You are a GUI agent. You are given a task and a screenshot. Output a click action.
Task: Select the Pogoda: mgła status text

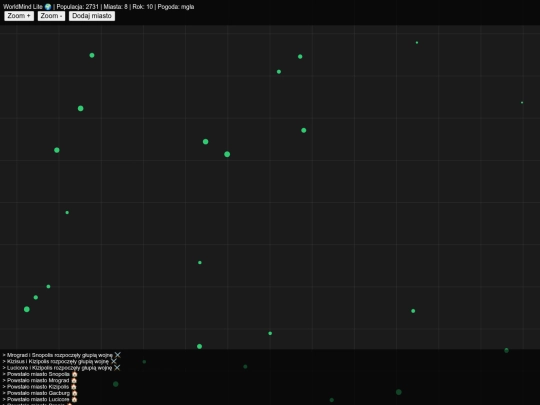pyautogui.click(x=176, y=7)
